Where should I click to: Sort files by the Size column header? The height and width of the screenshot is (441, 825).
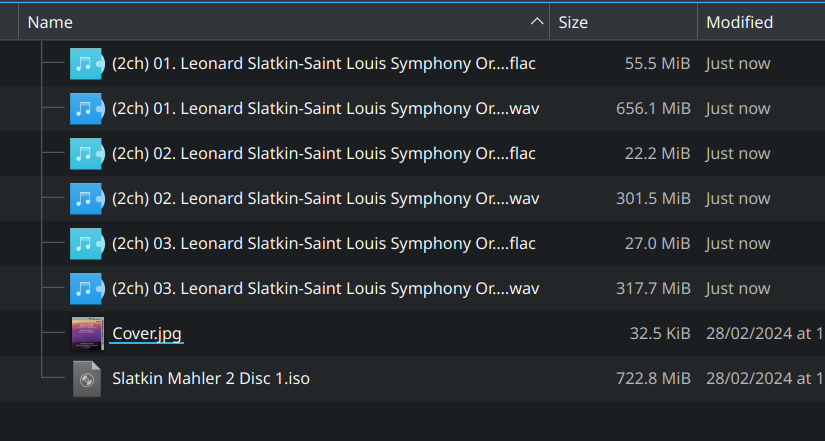(573, 22)
